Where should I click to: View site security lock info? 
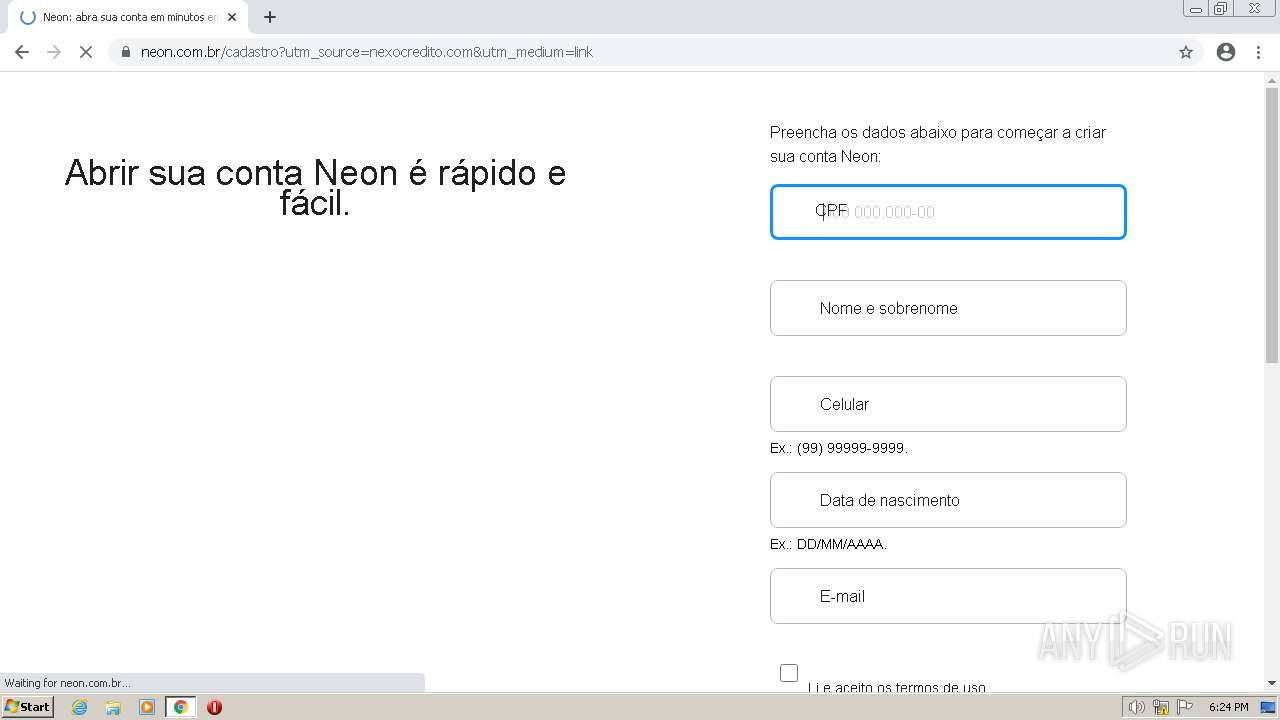[126, 52]
